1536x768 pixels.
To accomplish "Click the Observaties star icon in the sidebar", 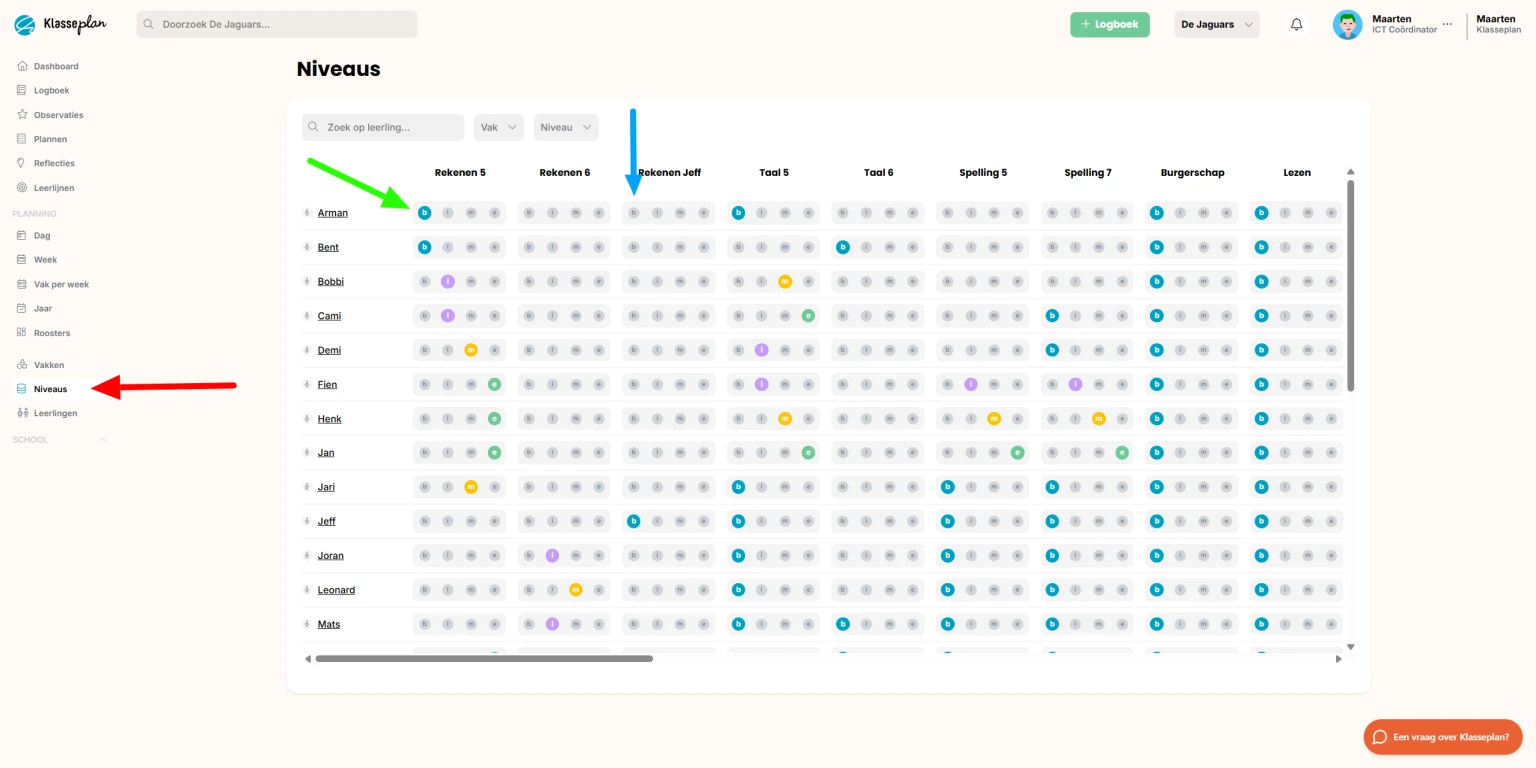I will click(x=23, y=115).
